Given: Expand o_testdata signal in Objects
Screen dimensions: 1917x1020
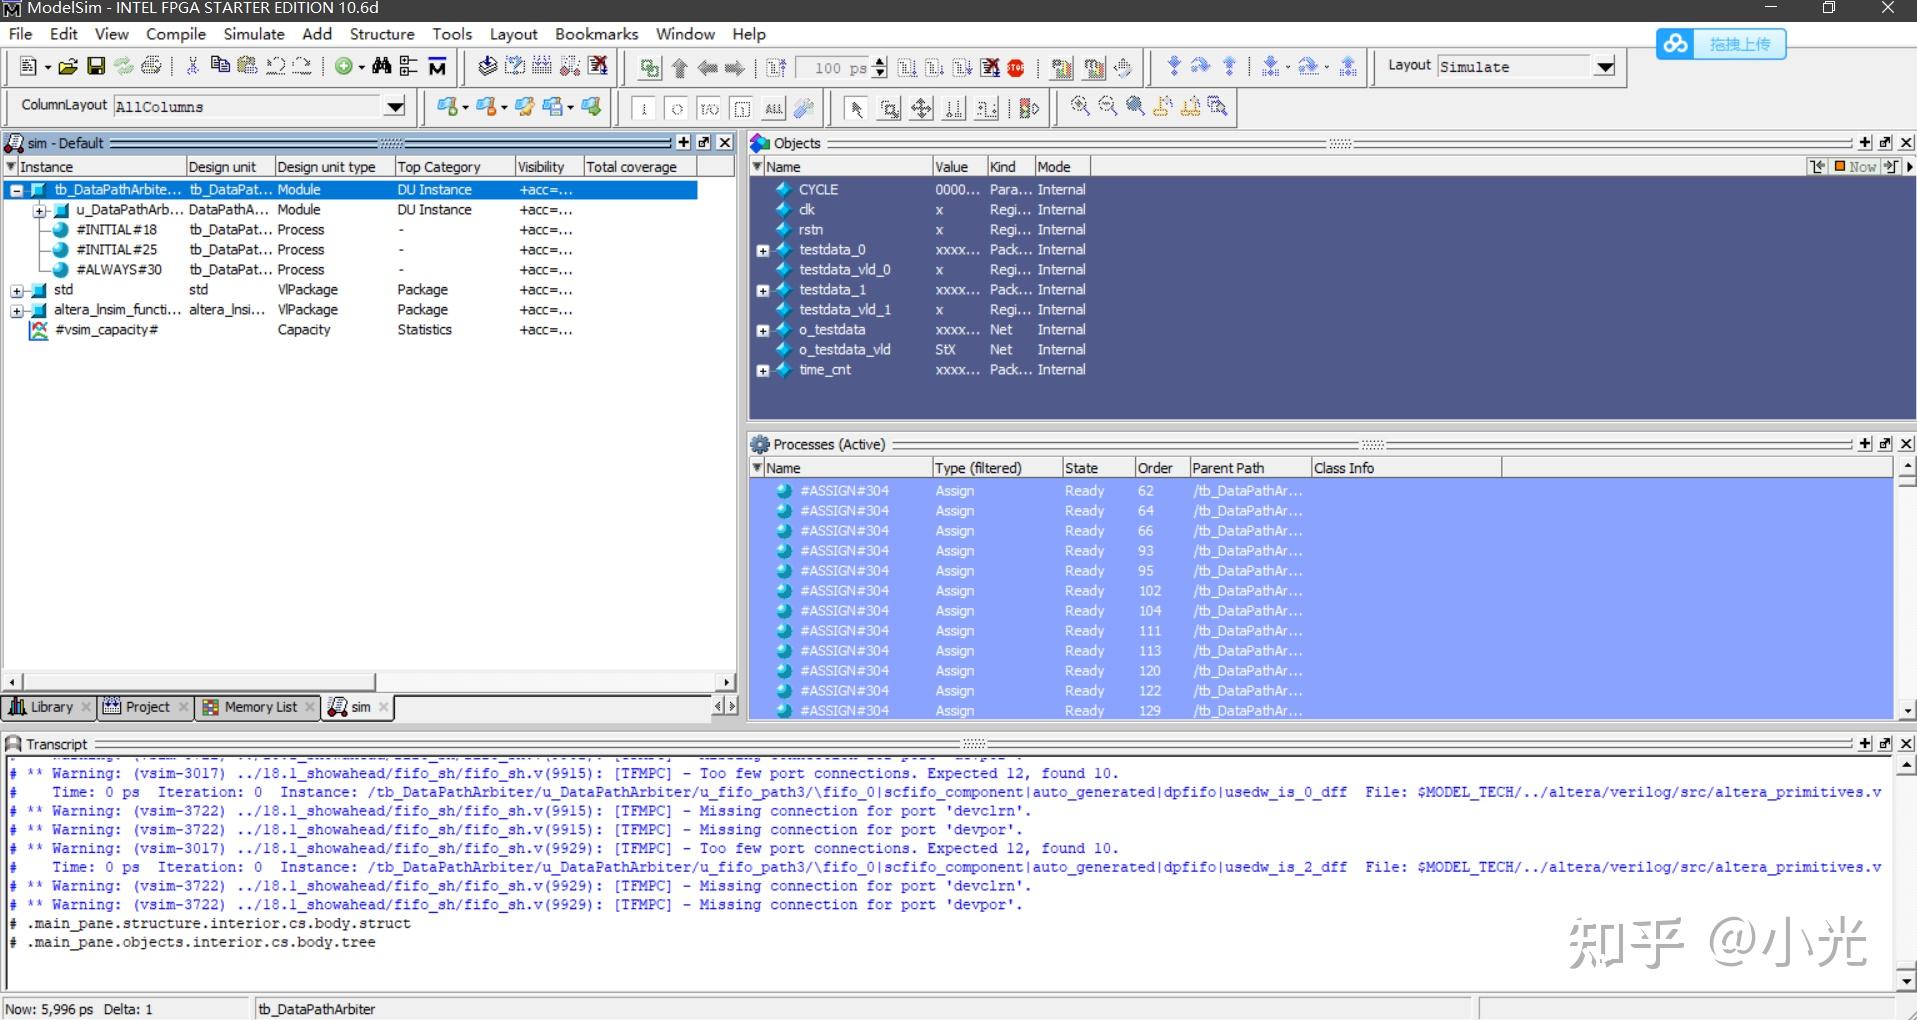Looking at the screenshot, I should 763,331.
